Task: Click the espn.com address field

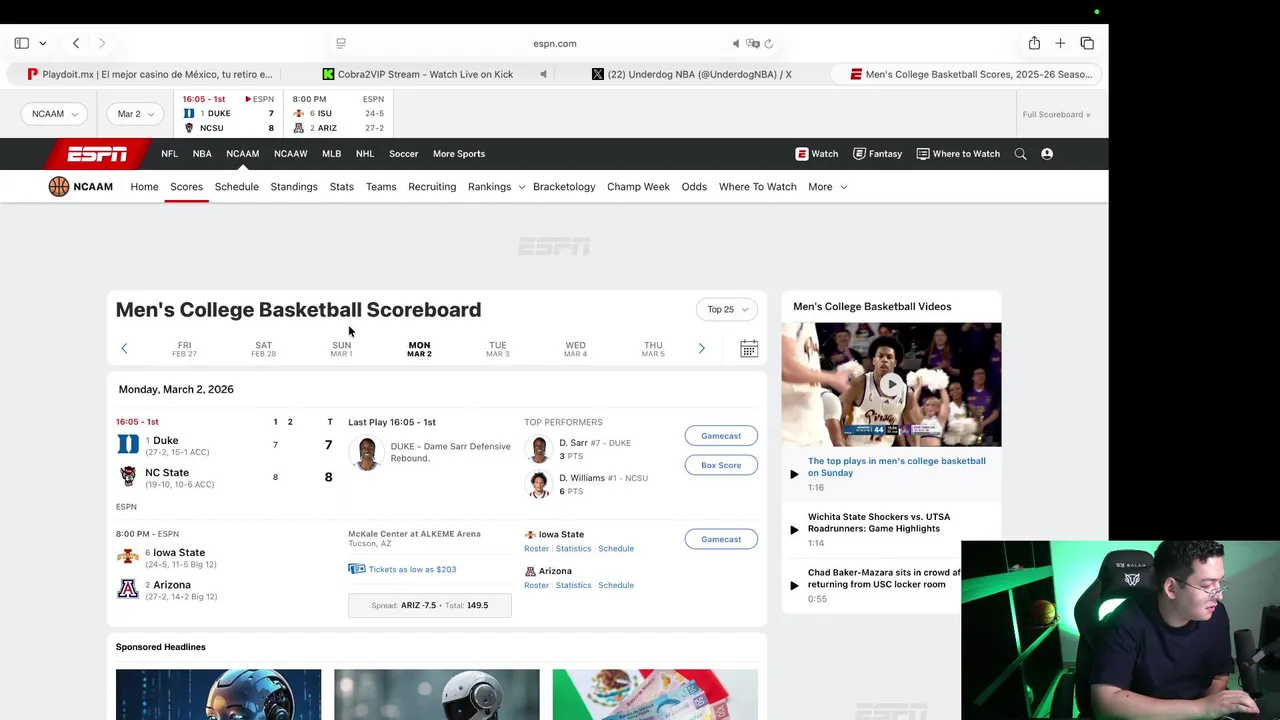Action: (555, 44)
